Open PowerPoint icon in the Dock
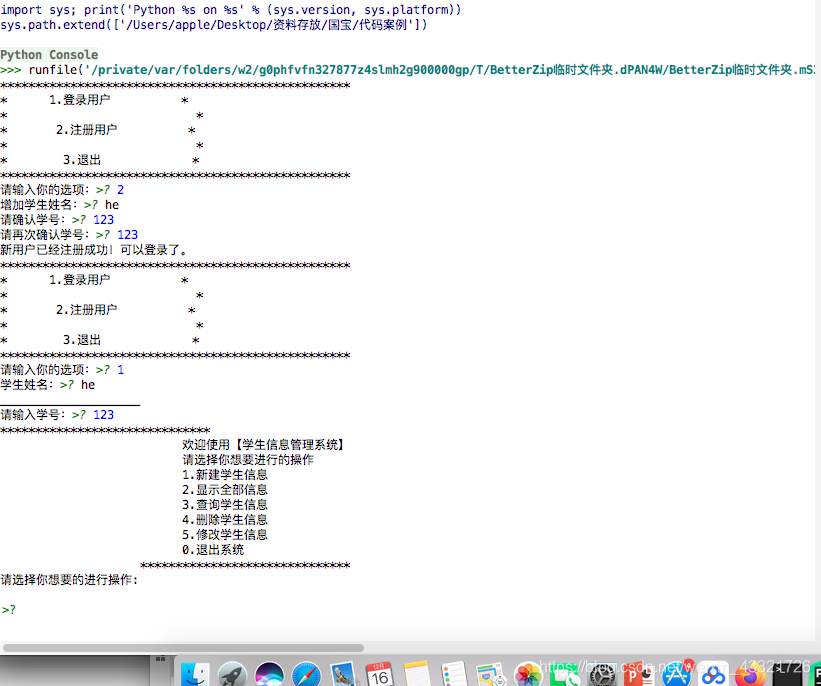The image size is (821, 686). pos(639,674)
